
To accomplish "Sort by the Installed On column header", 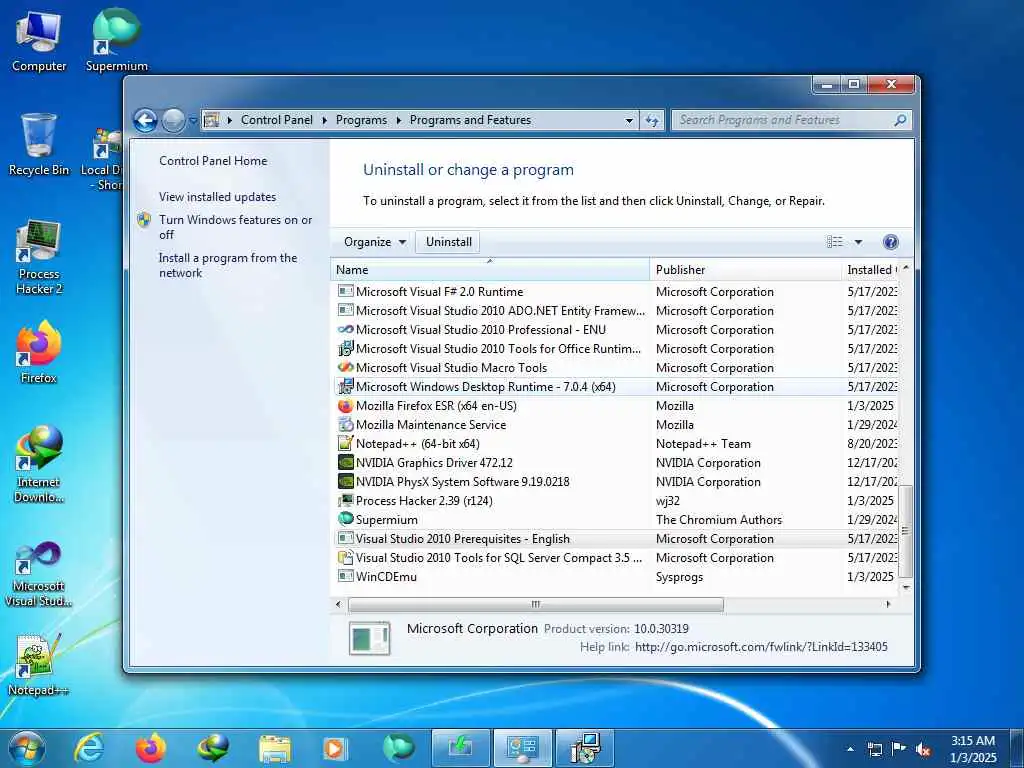I will click(871, 270).
